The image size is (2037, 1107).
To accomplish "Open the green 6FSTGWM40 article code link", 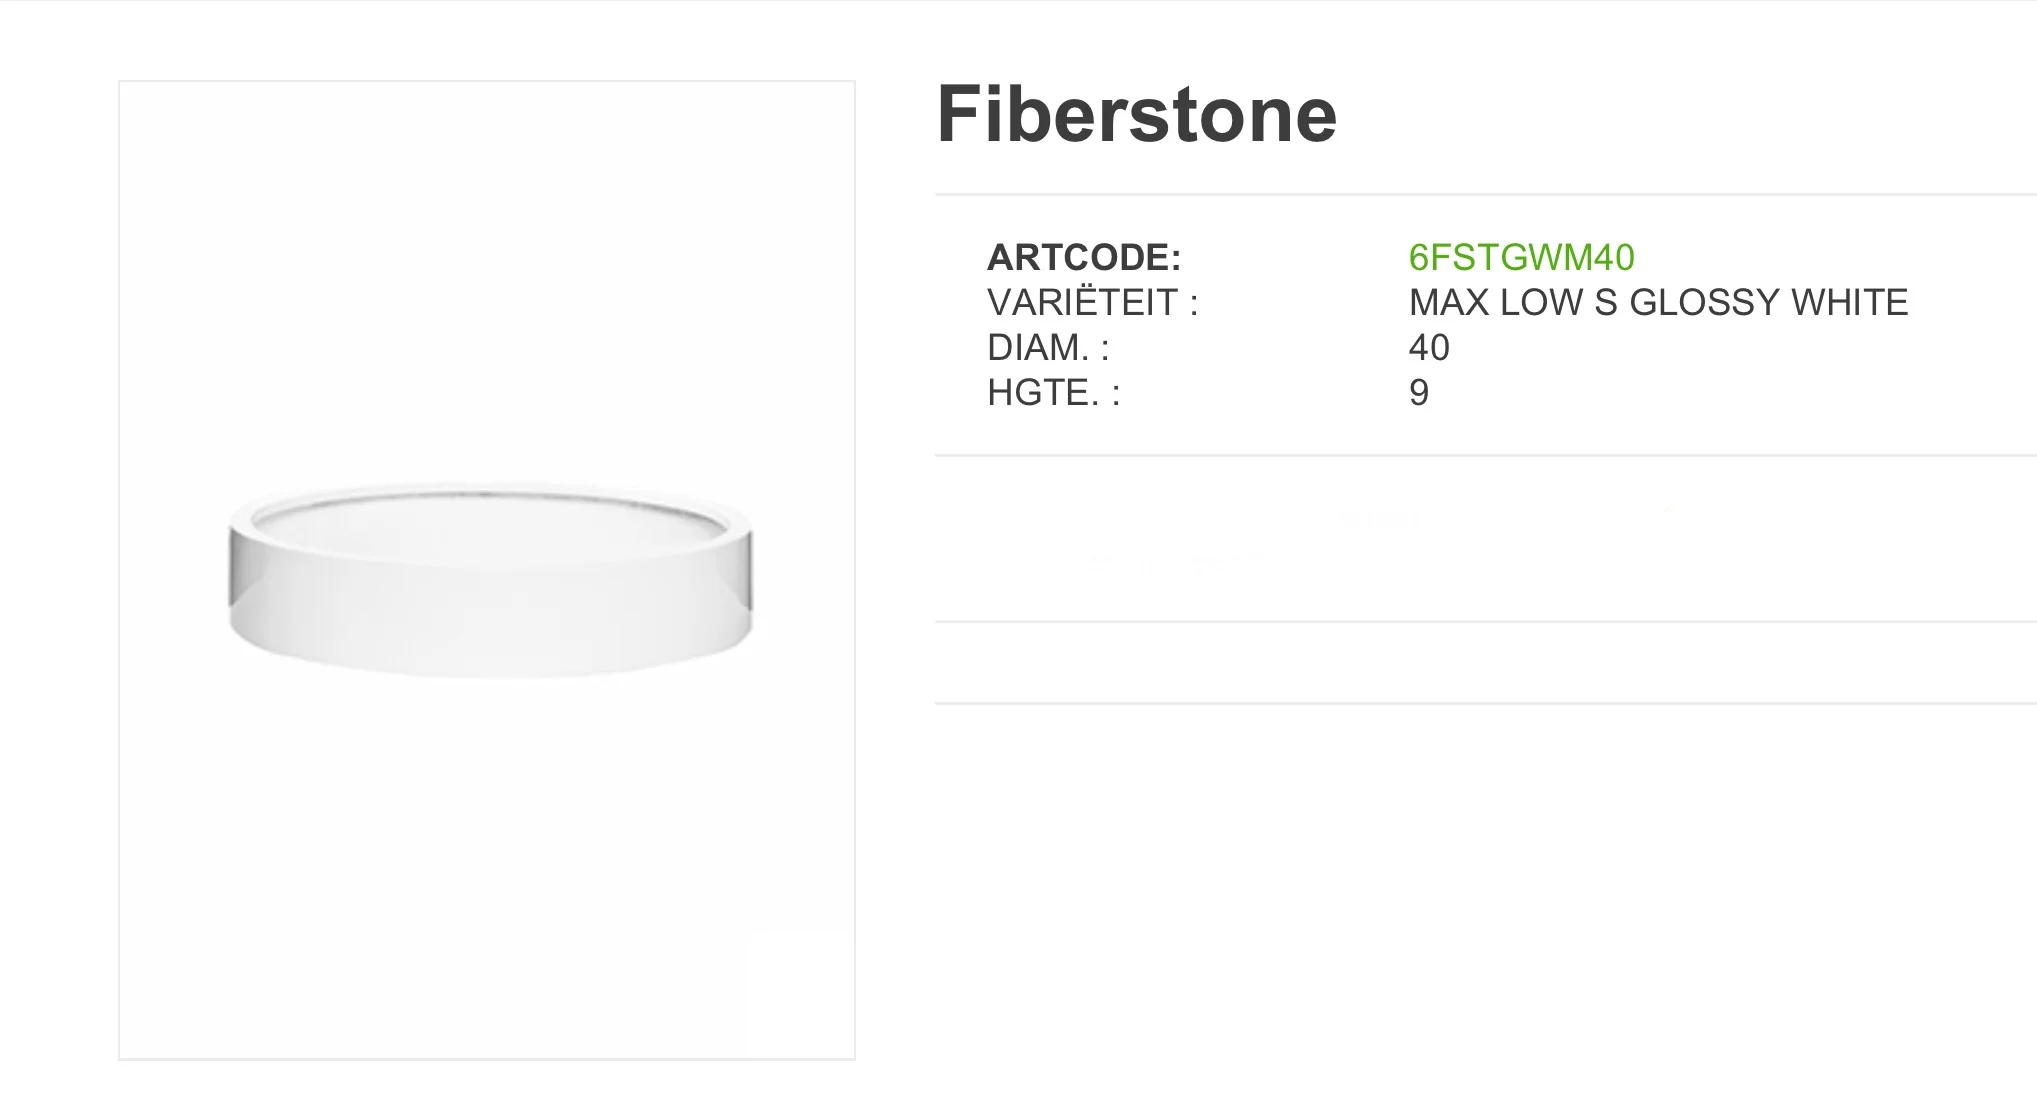I will [1521, 257].
